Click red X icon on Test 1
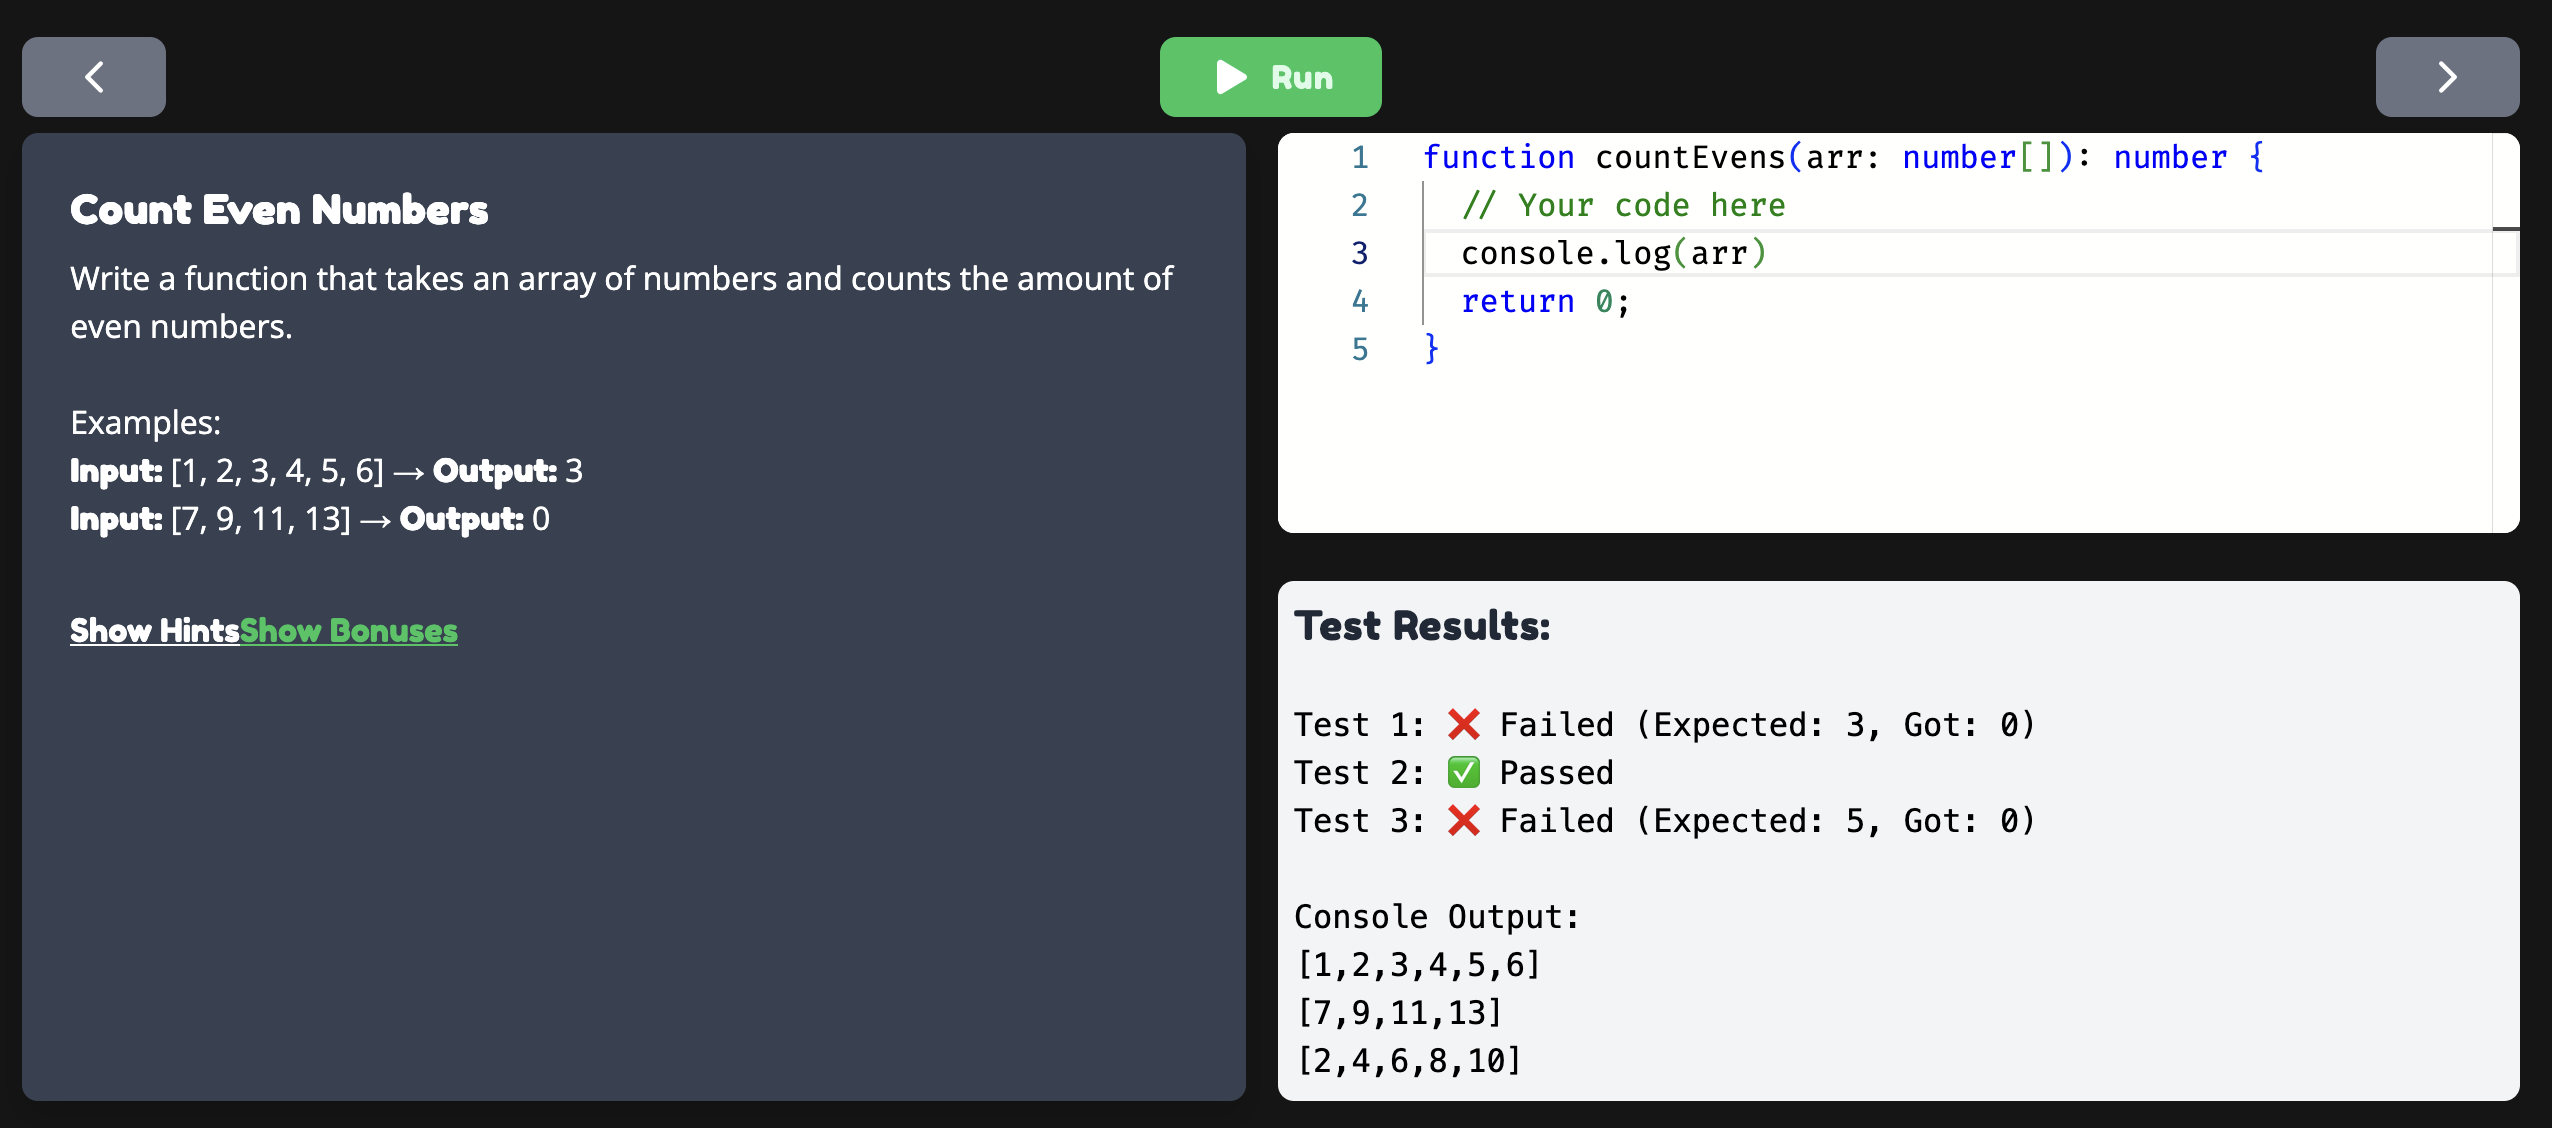The height and width of the screenshot is (1128, 2552). [x=1463, y=724]
